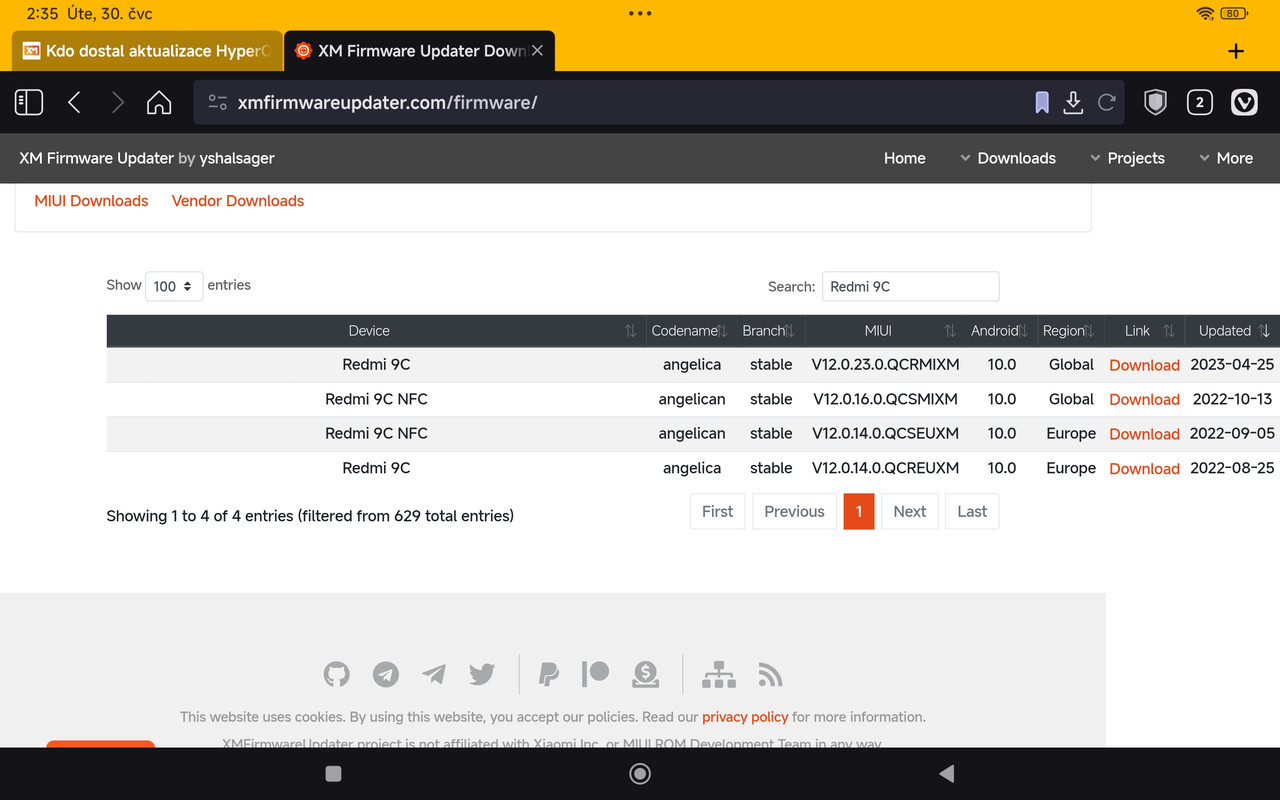
Task: Select the 2023-04-25 updated date cell
Action: [x=1232, y=364]
